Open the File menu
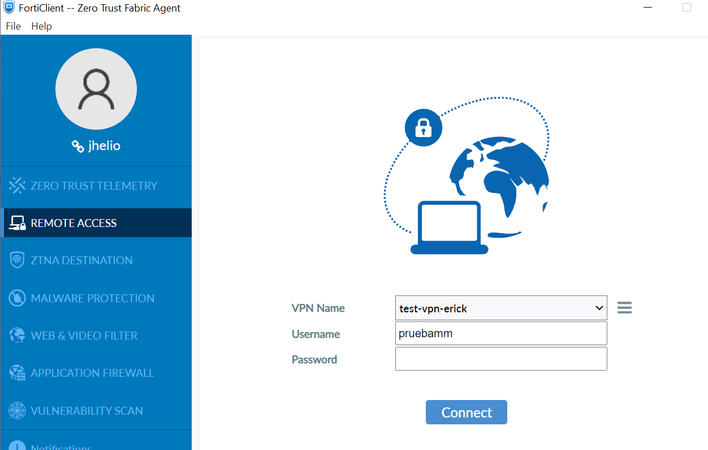 click(13, 26)
